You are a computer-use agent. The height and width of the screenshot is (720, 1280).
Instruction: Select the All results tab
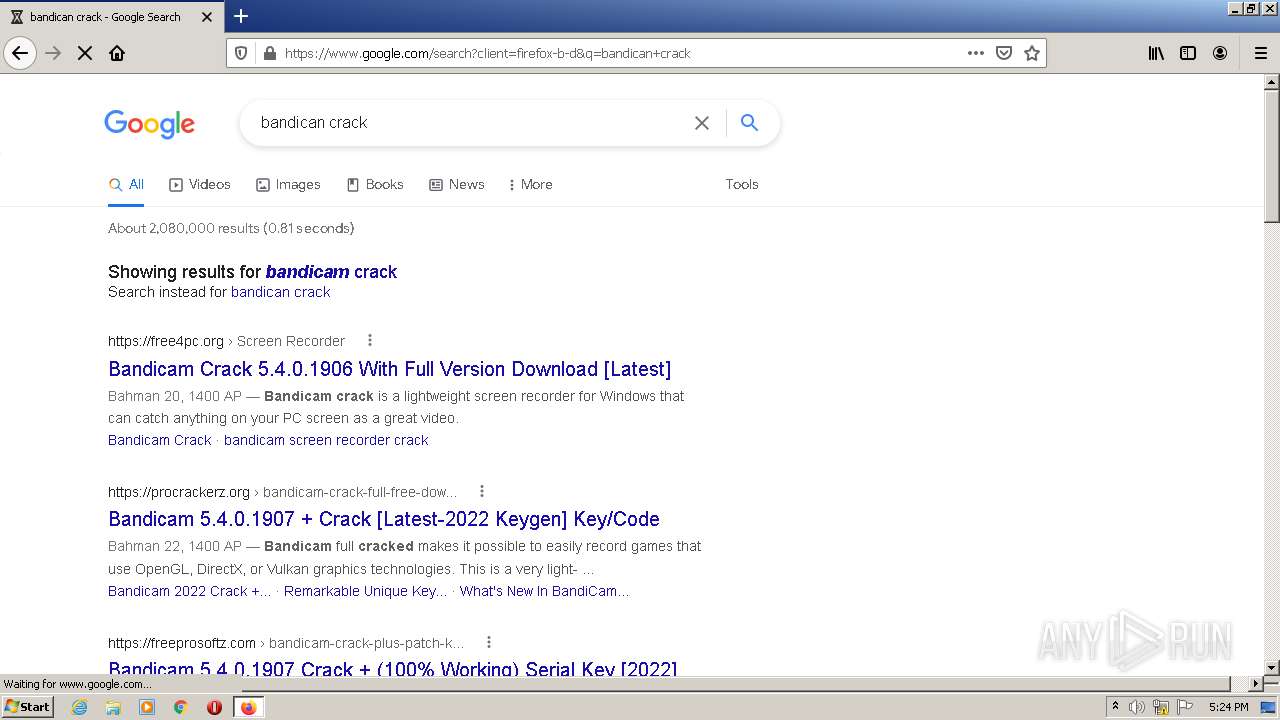click(126, 184)
